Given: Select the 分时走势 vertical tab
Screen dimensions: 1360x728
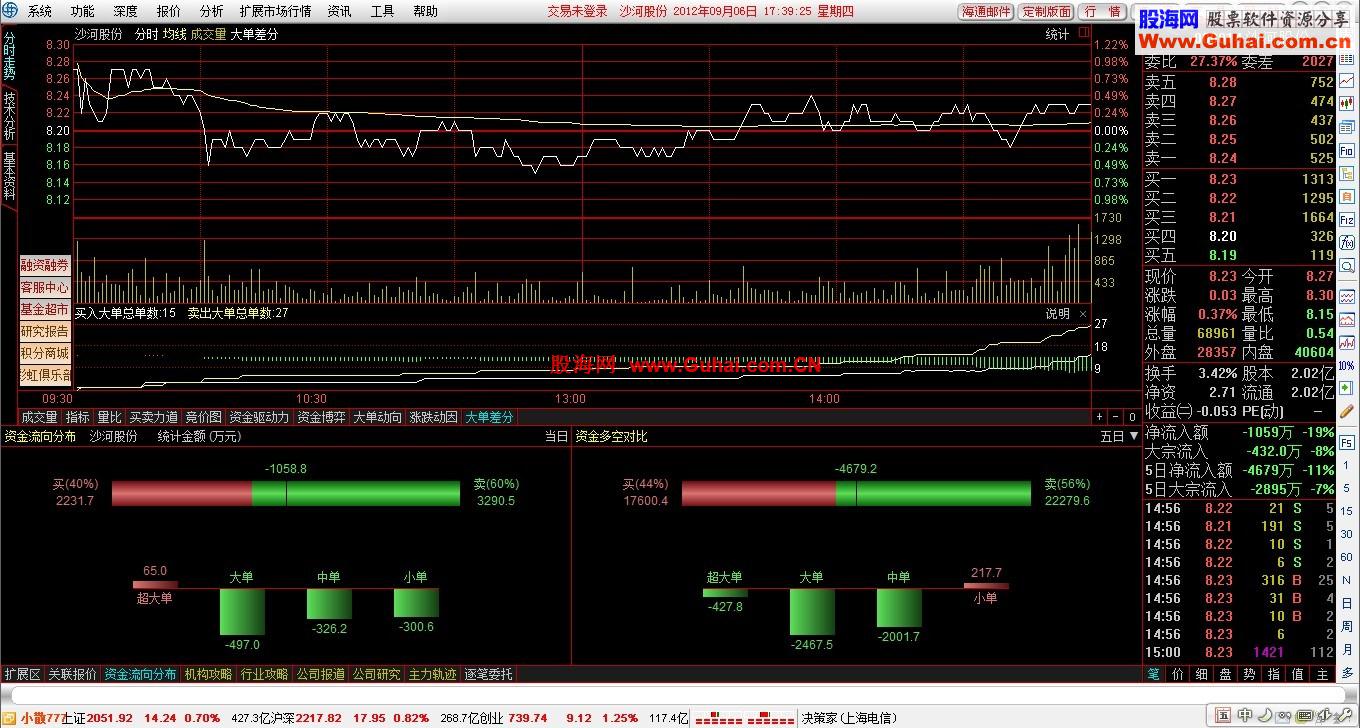Looking at the screenshot, I should [x=9, y=57].
